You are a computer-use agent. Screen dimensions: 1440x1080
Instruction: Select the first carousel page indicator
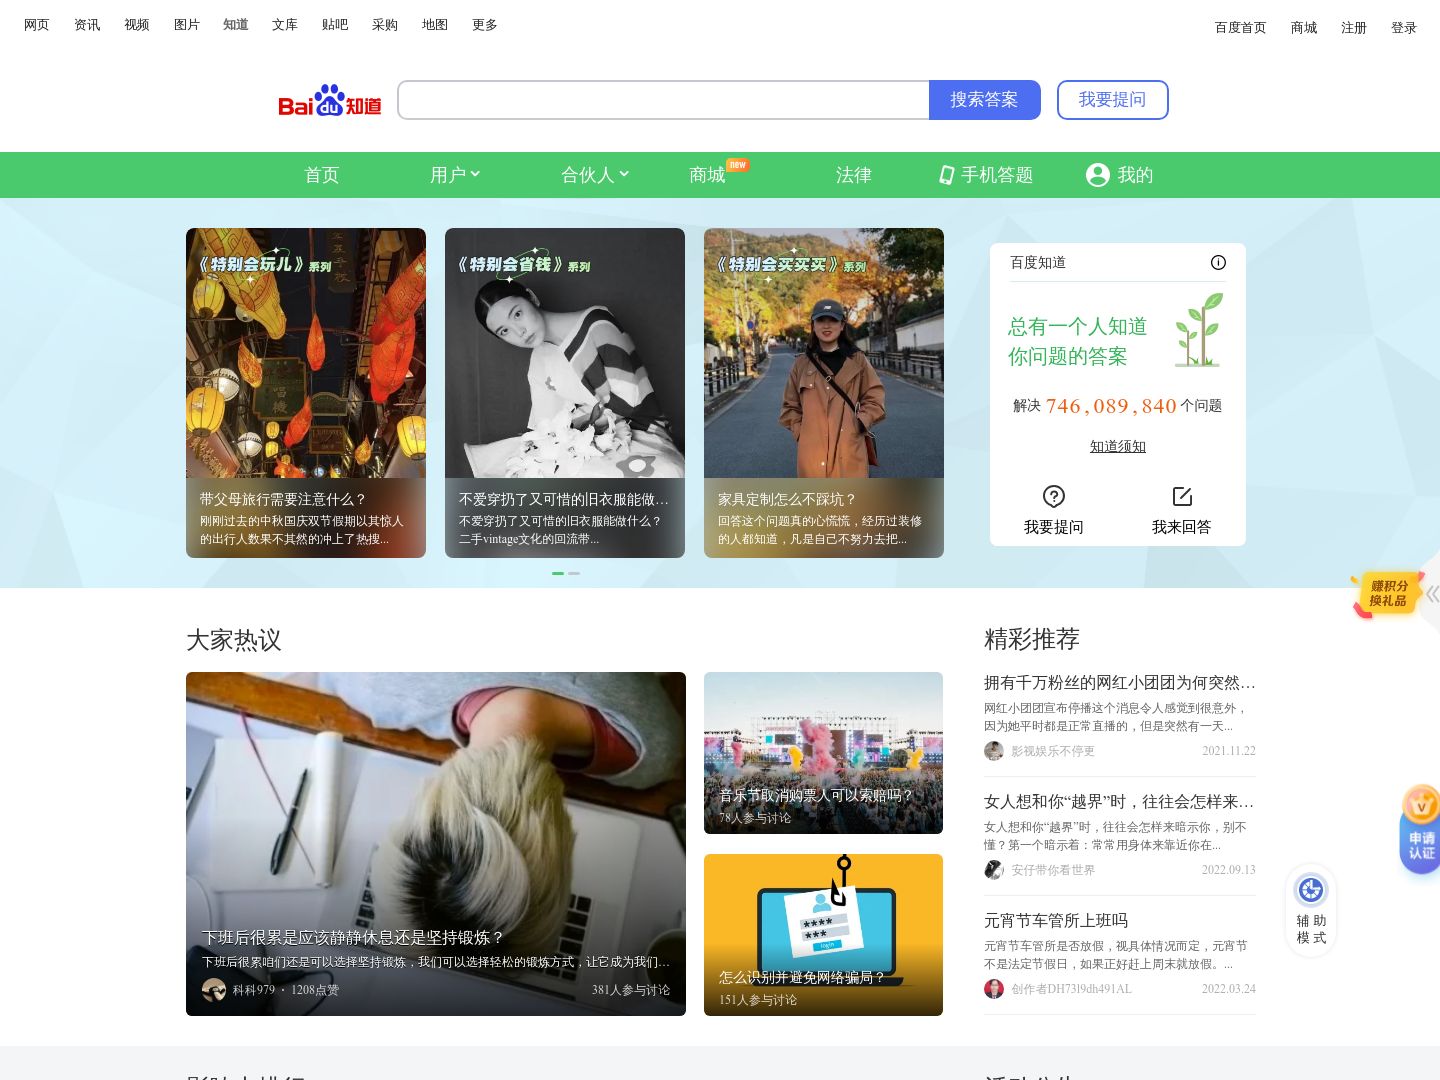point(558,573)
